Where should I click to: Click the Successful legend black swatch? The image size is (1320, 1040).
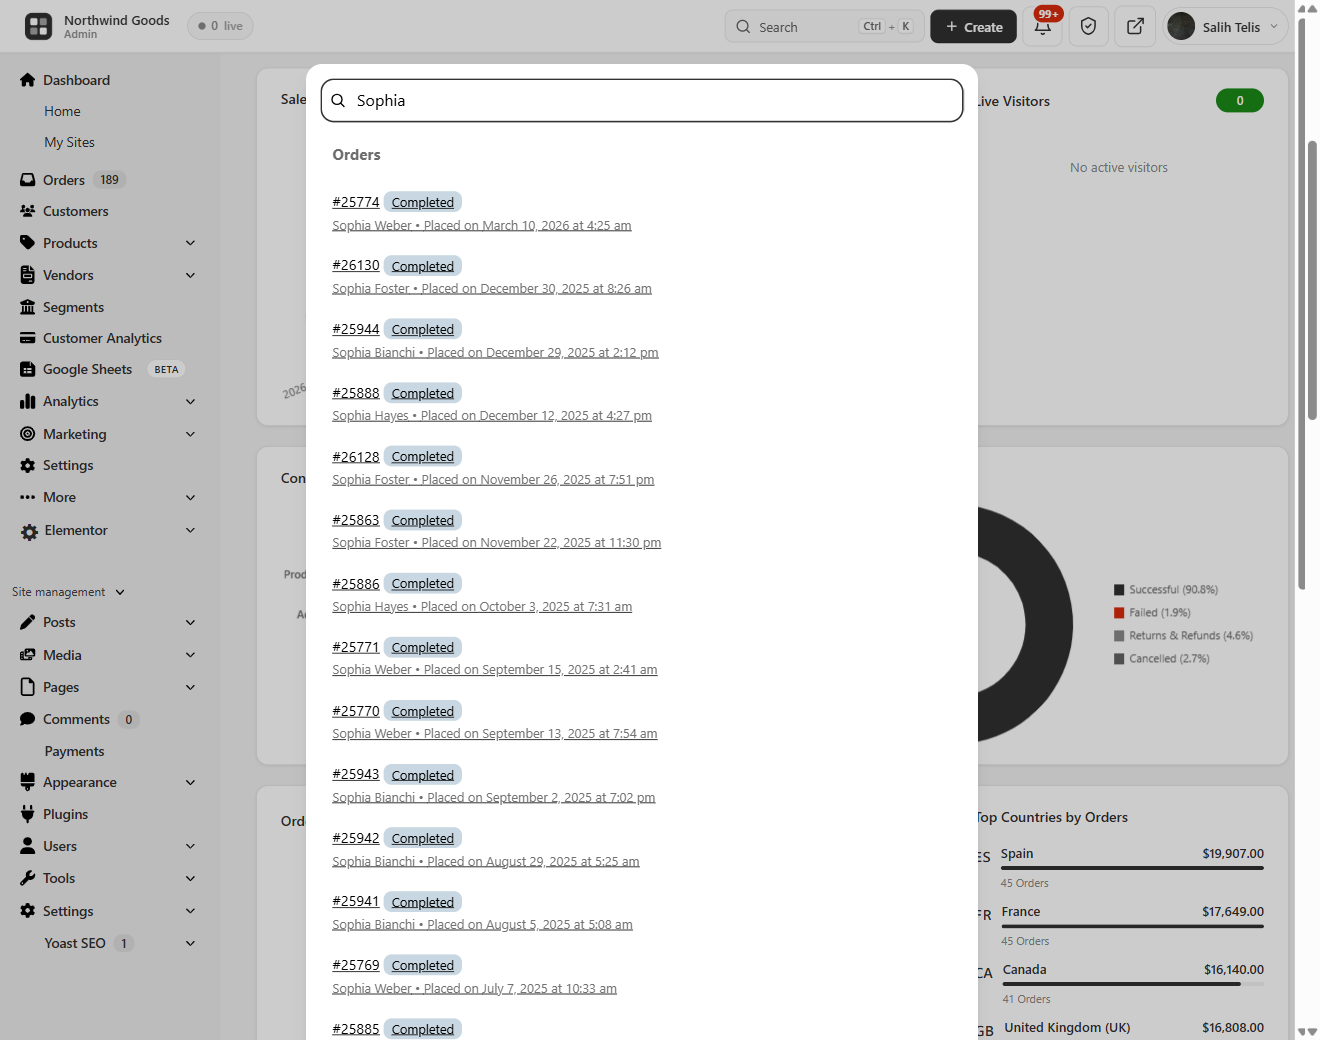(1120, 590)
